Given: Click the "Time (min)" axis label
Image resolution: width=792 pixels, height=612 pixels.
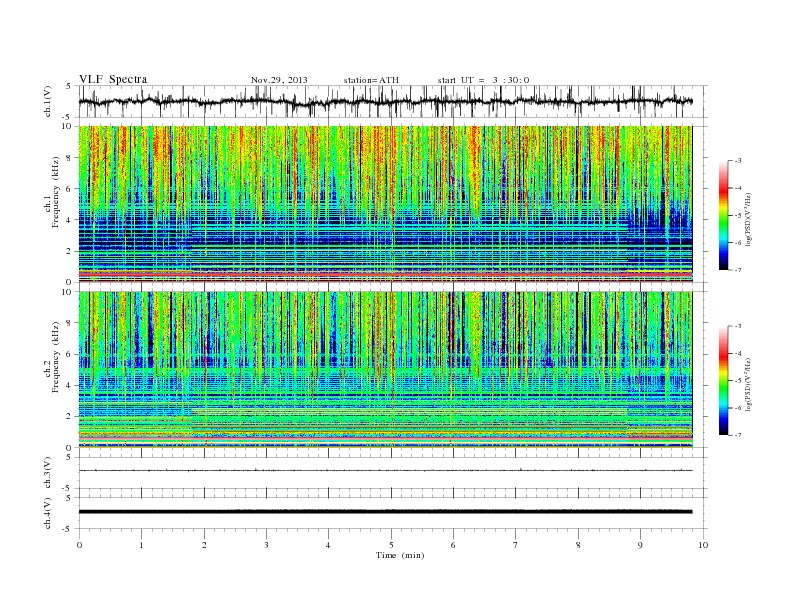Looking at the screenshot, I should coord(400,555).
